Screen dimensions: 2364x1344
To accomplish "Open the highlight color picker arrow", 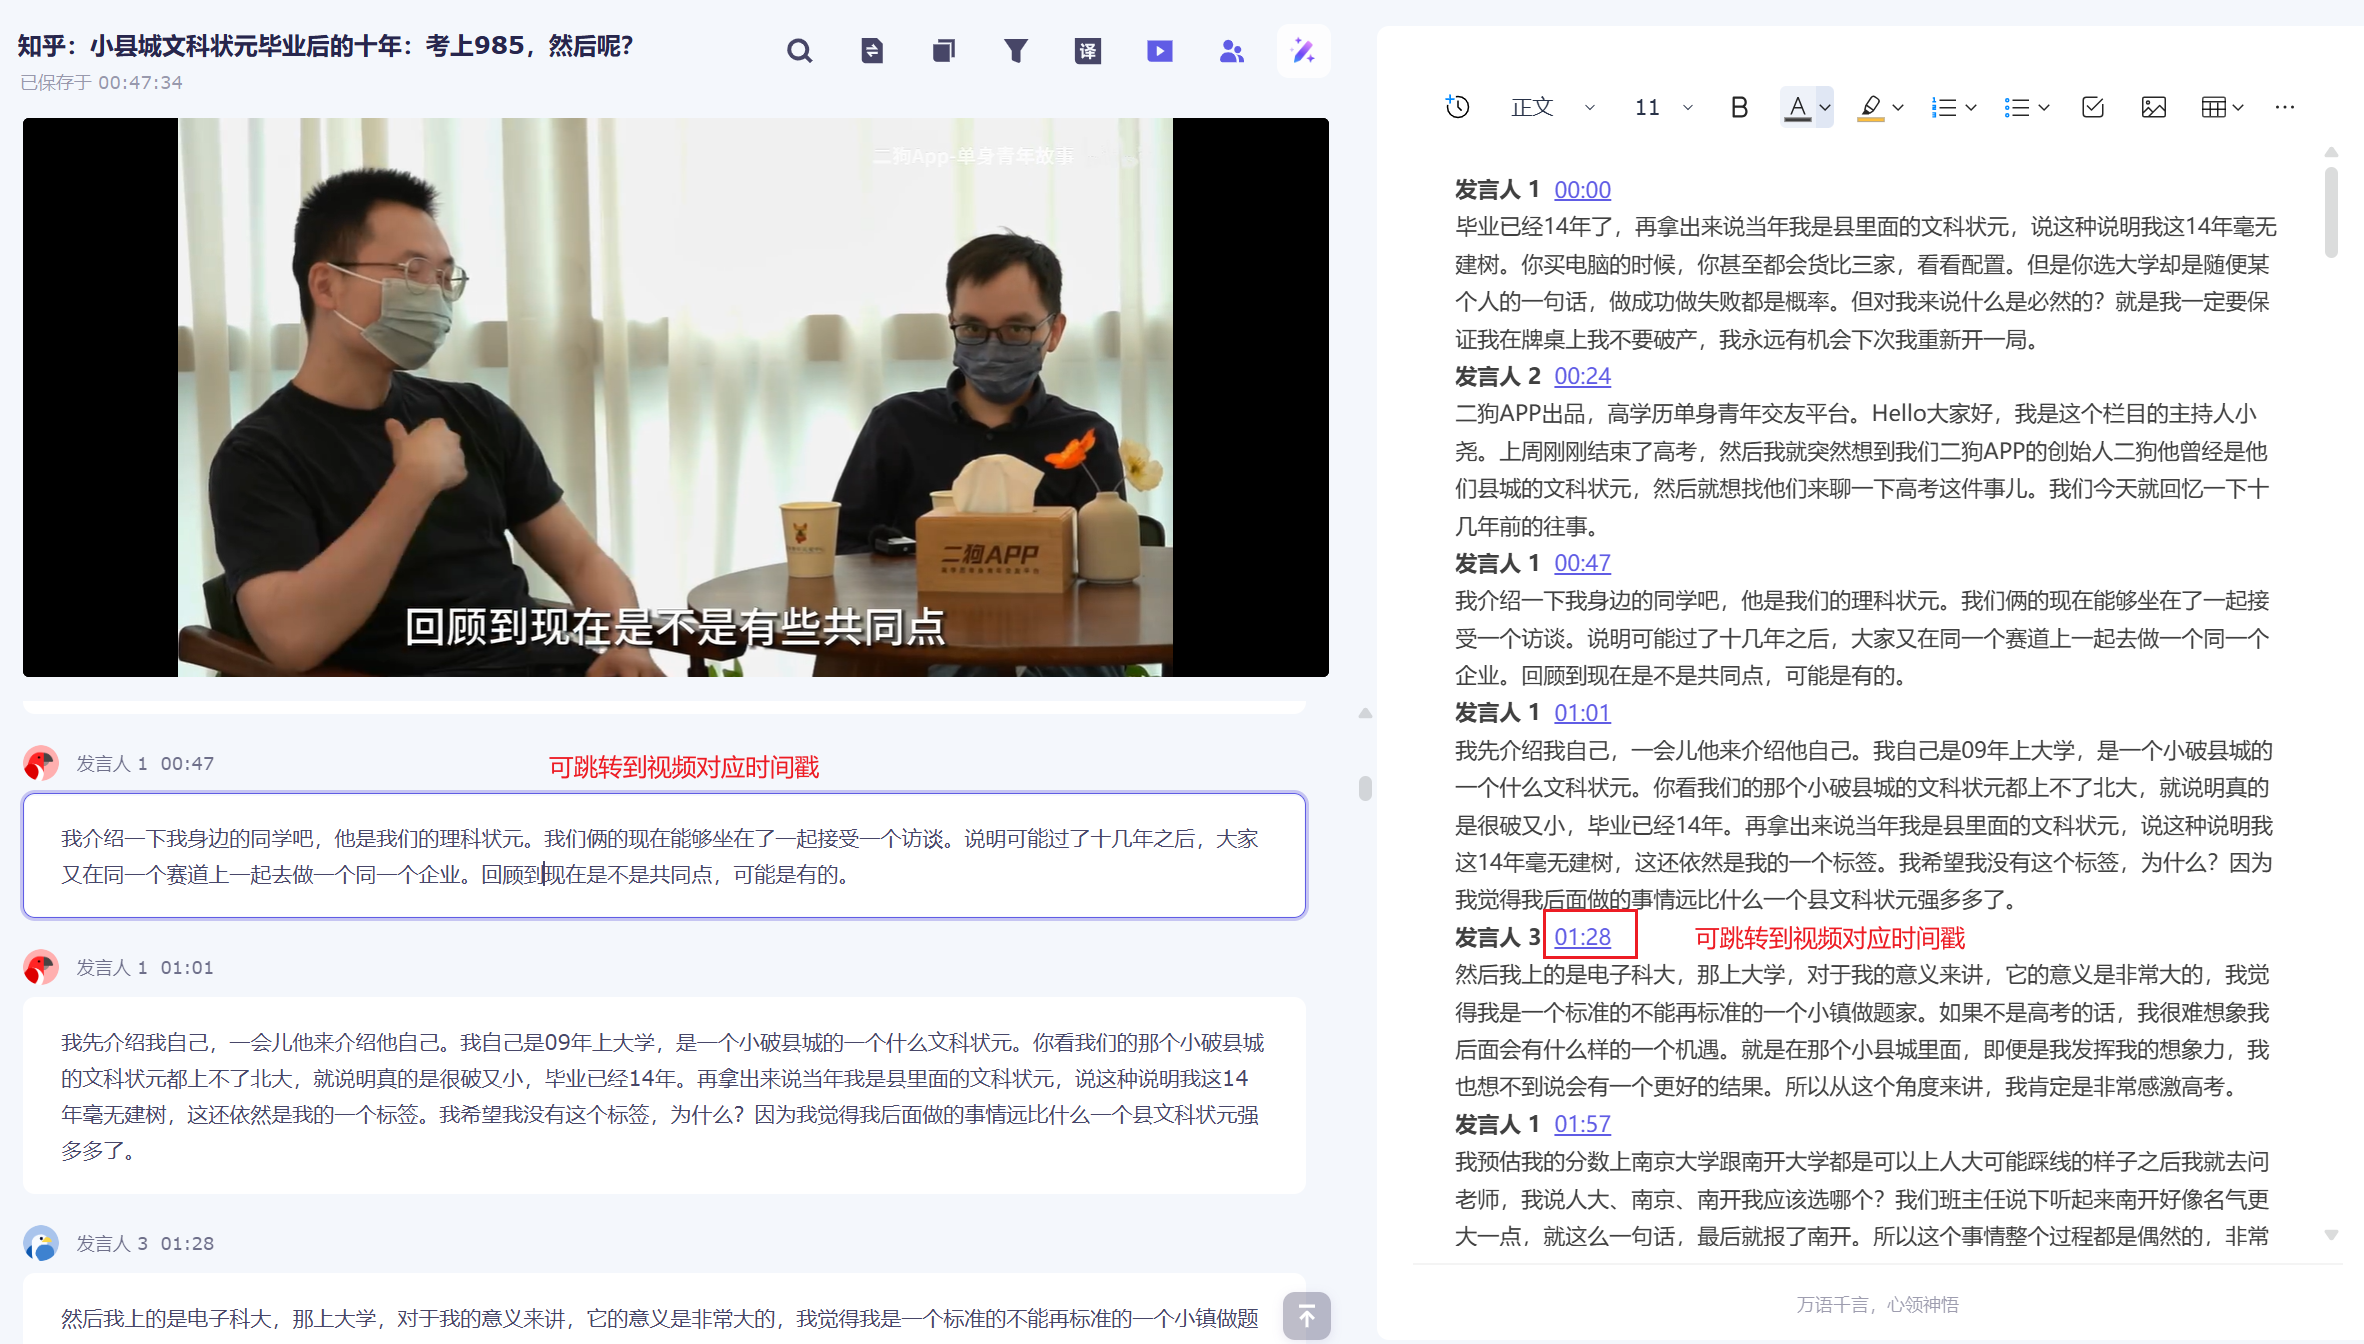I will click(1898, 107).
